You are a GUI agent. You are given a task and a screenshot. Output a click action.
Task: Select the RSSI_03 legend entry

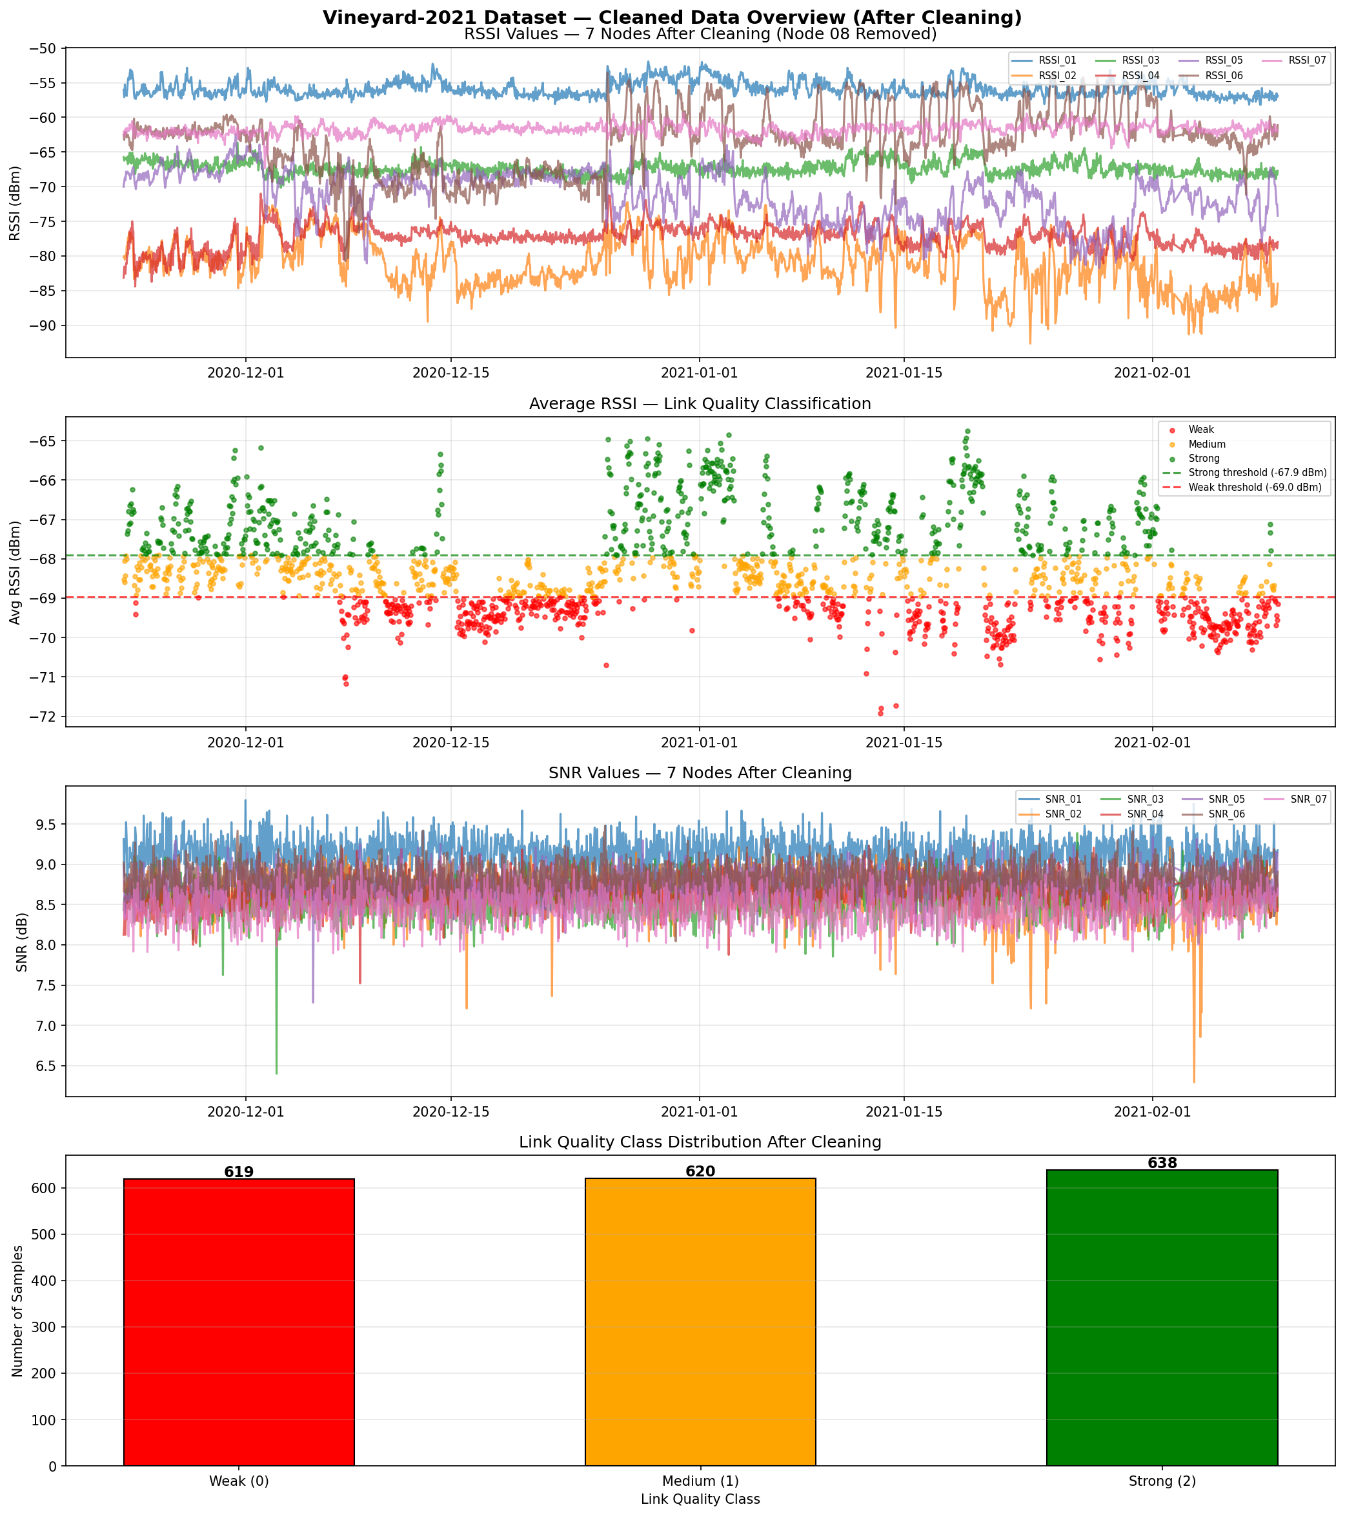coord(1129,61)
